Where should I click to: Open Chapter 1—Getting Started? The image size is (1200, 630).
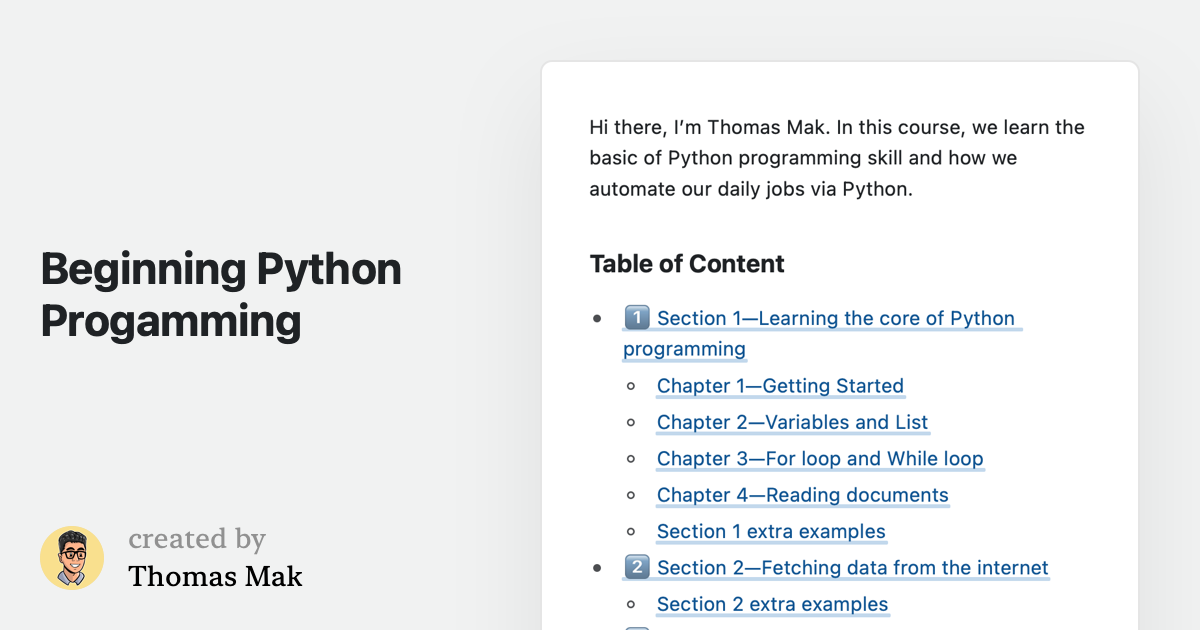click(x=780, y=386)
